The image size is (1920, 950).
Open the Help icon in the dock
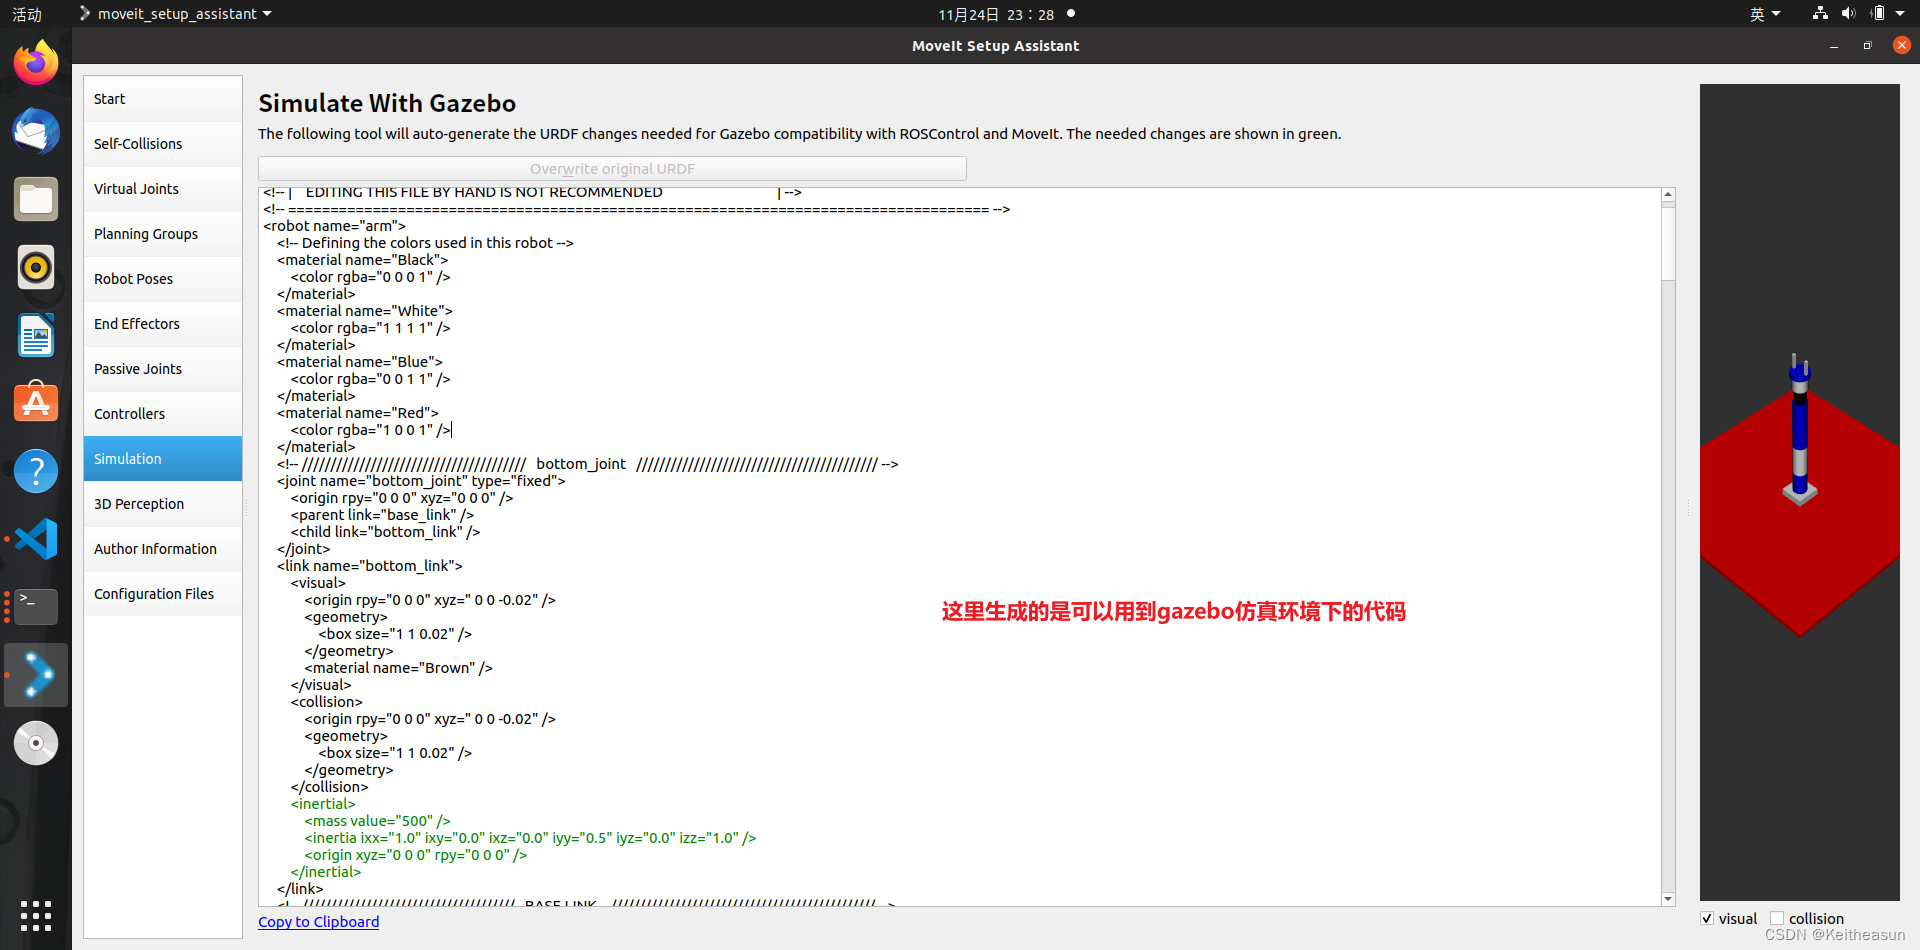point(36,471)
